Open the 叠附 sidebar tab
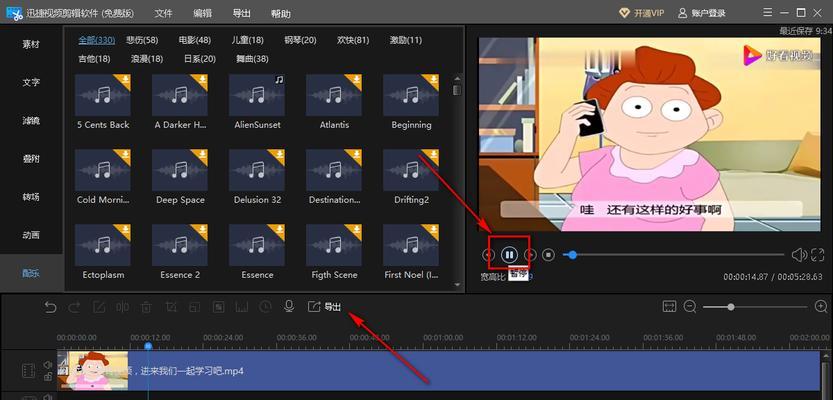The width and height of the screenshot is (833, 400). tap(31, 159)
